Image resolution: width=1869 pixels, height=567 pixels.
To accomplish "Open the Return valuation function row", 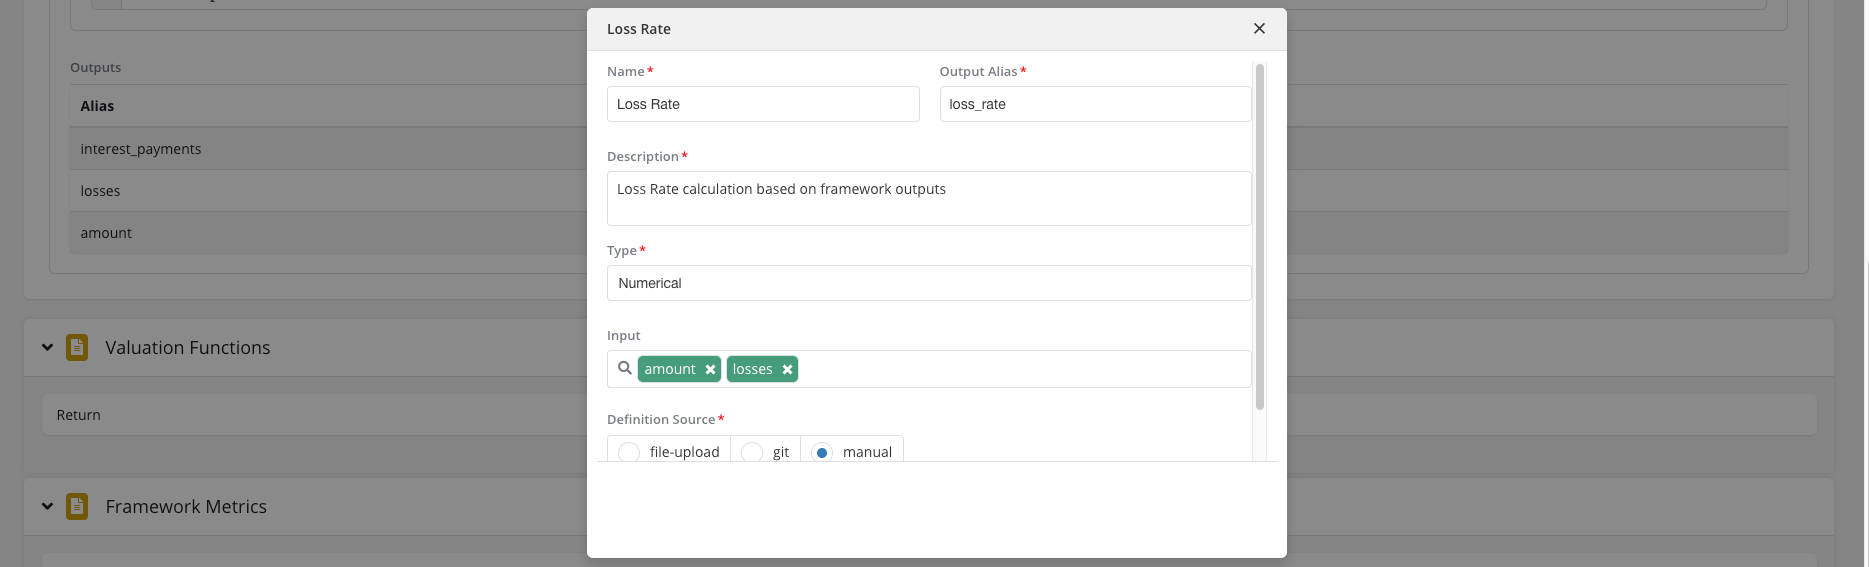I will 300,415.
